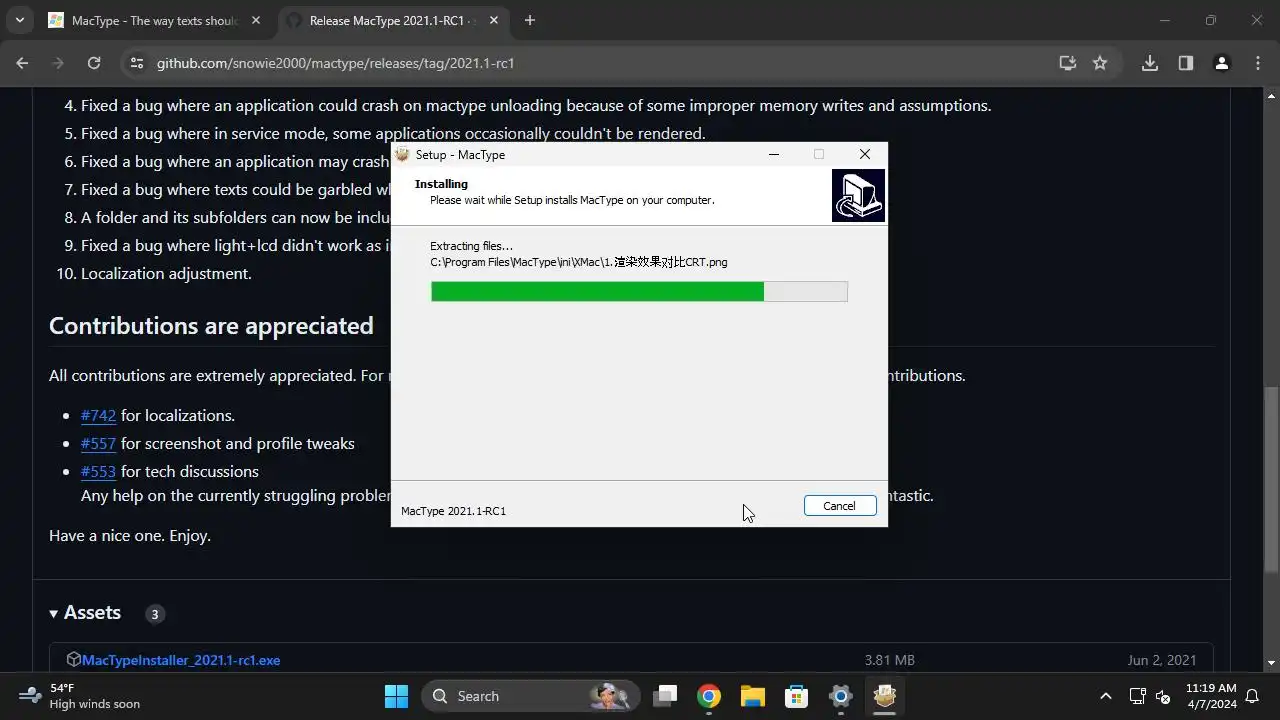The height and width of the screenshot is (720, 1280).
Task: Bookmark this page with the star icon
Action: point(1100,63)
